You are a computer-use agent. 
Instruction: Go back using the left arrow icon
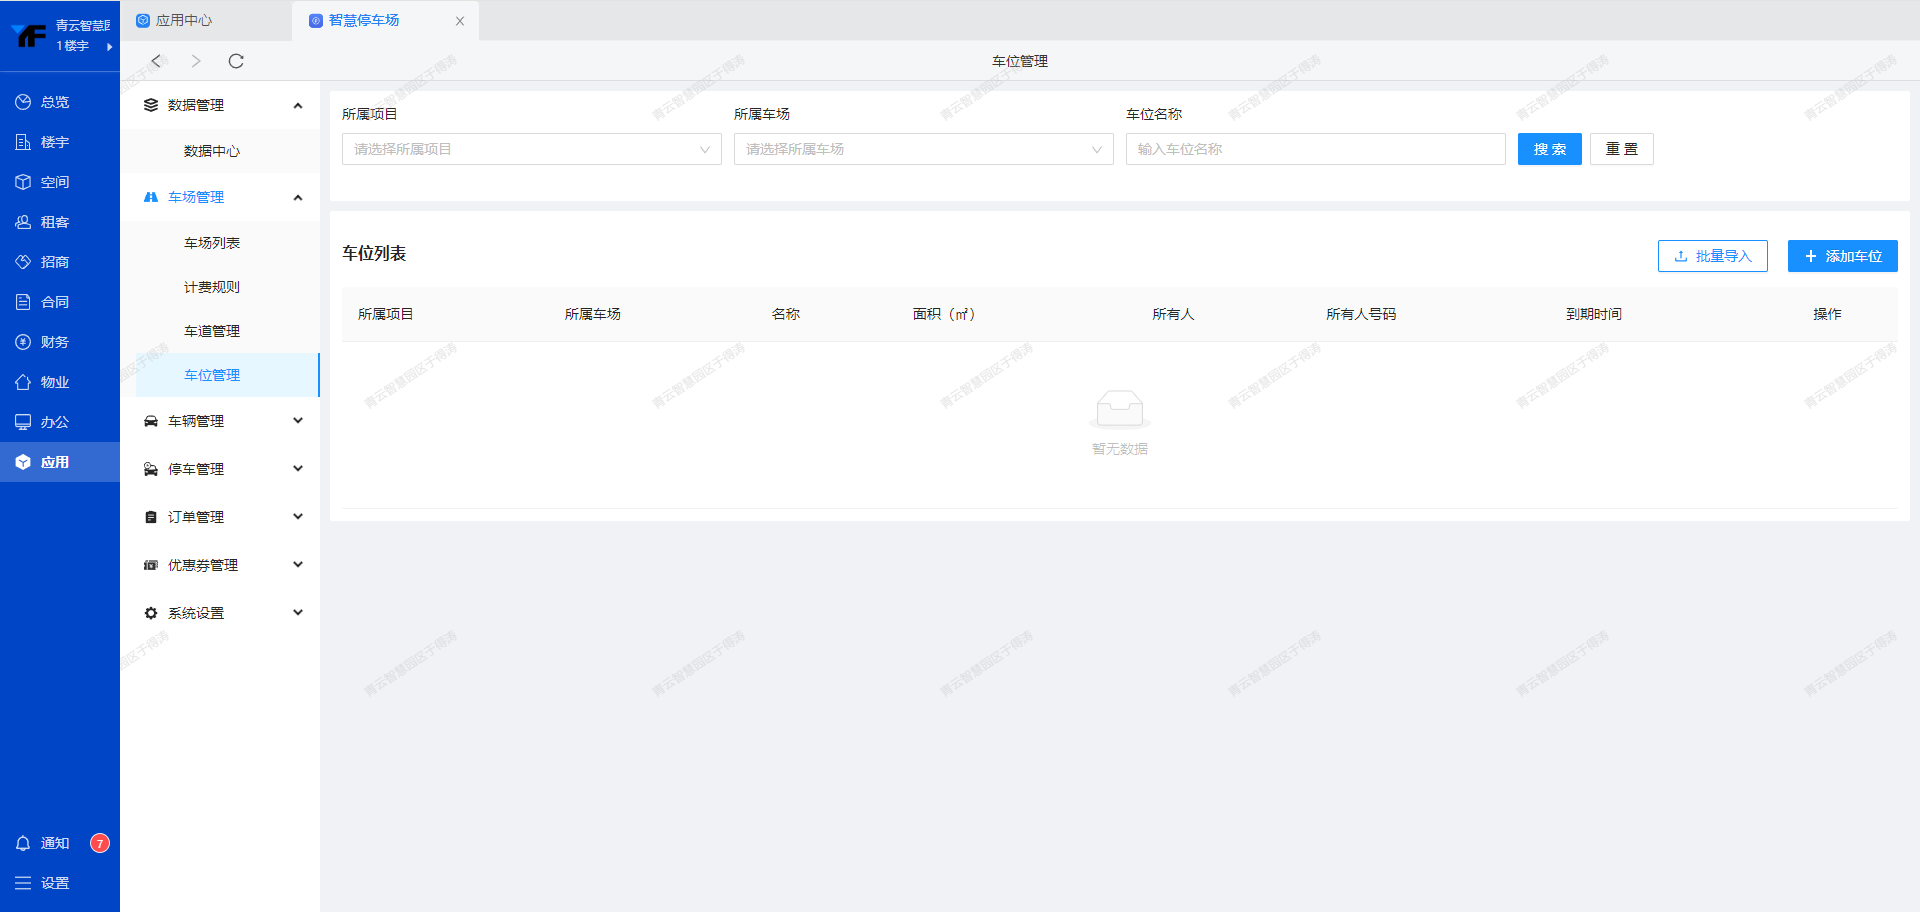pyautogui.click(x=156, y=61)
